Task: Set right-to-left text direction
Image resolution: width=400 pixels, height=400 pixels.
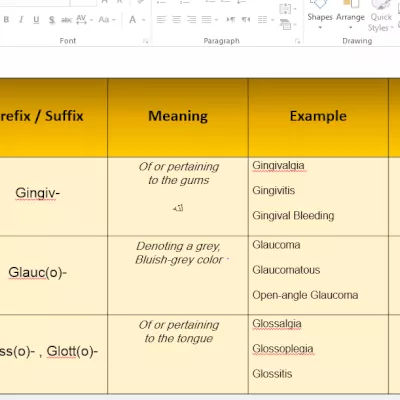Action: tap(246, 20)
